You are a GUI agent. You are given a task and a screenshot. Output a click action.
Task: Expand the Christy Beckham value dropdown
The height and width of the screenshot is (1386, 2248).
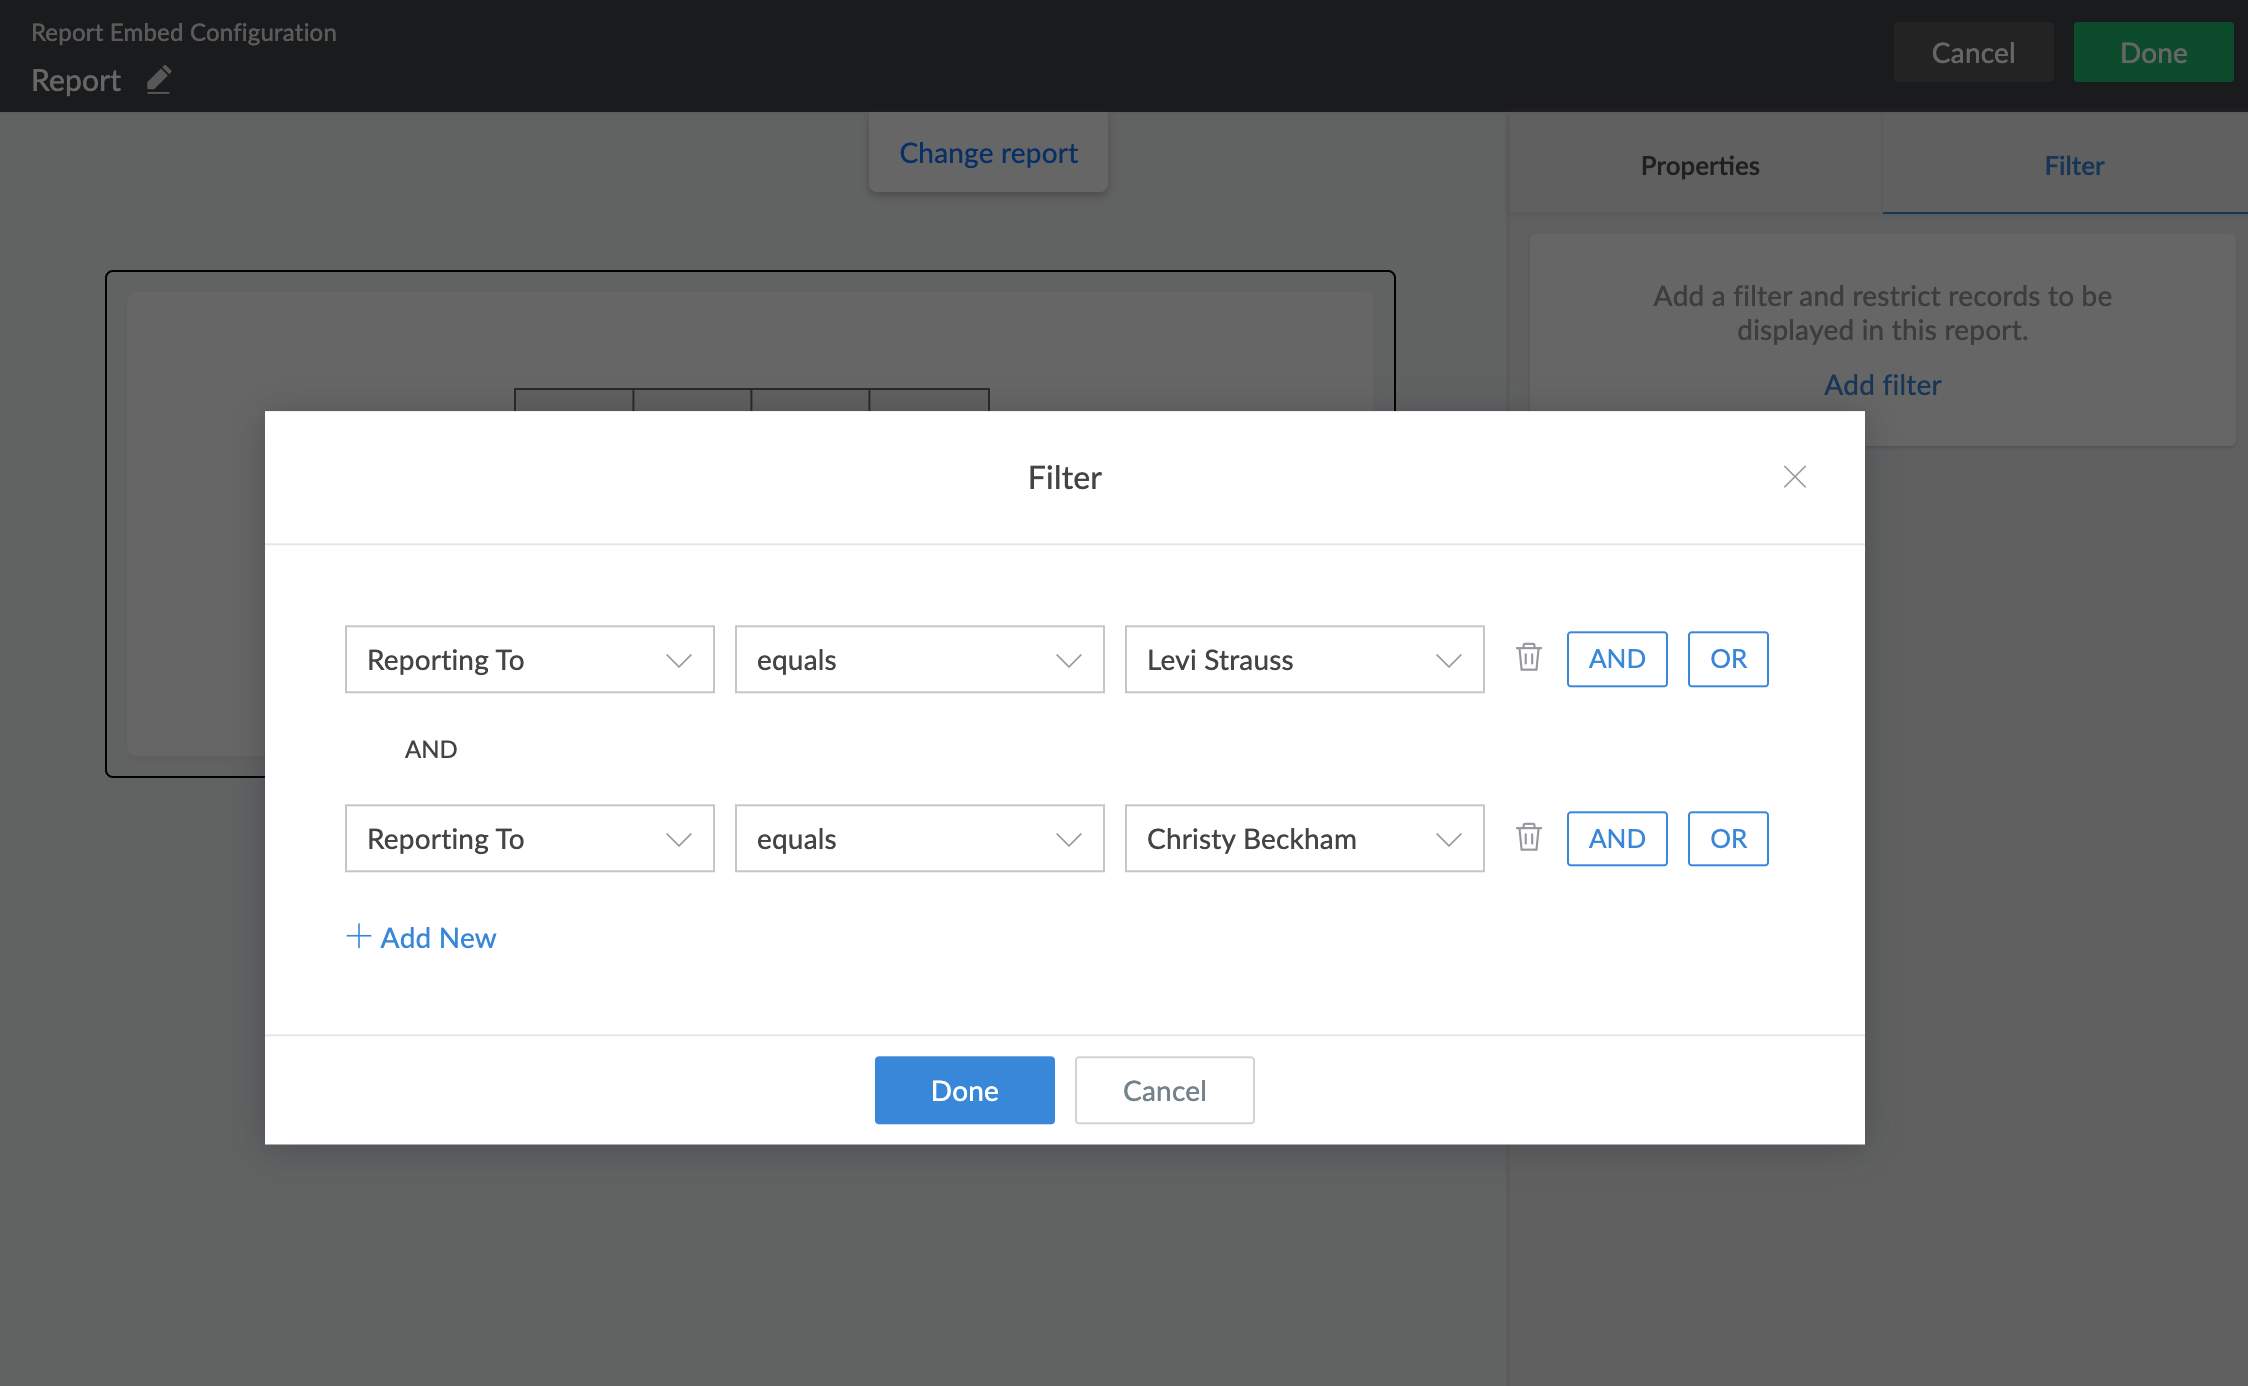point(1304,838)
